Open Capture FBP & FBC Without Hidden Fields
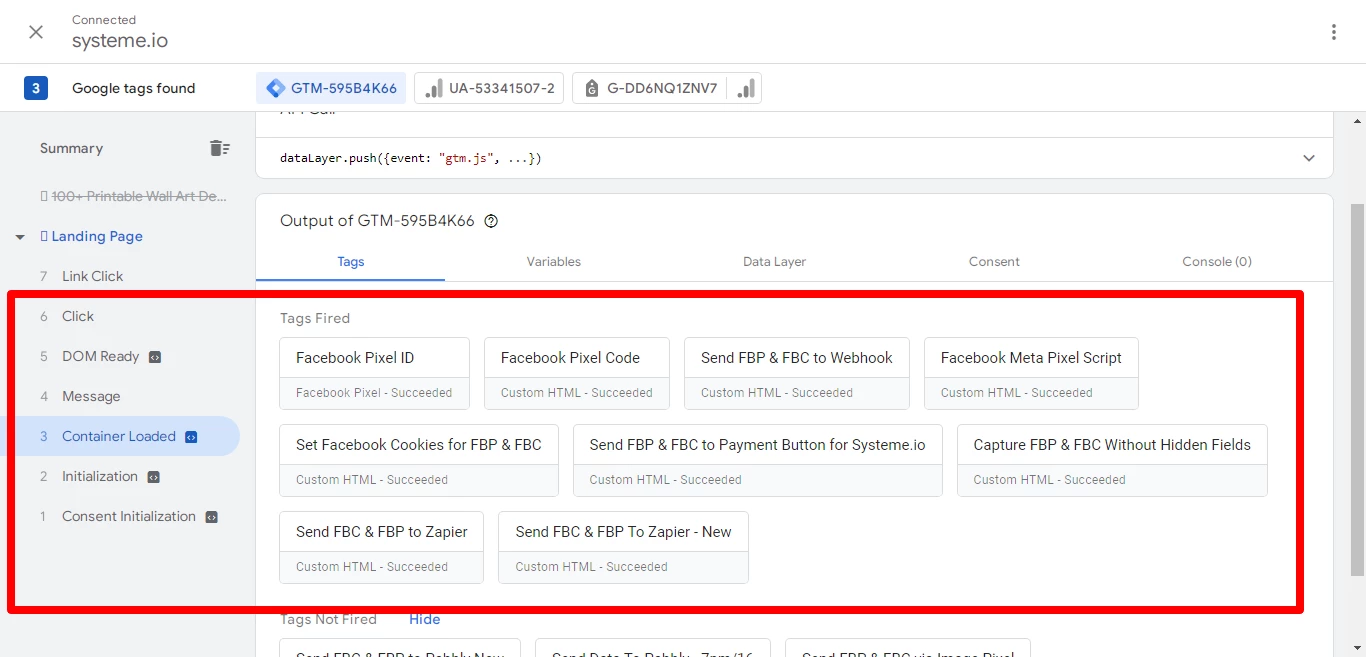The height and width of the screenshot is (657, 1366). pyautogui.click(x=1112, y=460)
